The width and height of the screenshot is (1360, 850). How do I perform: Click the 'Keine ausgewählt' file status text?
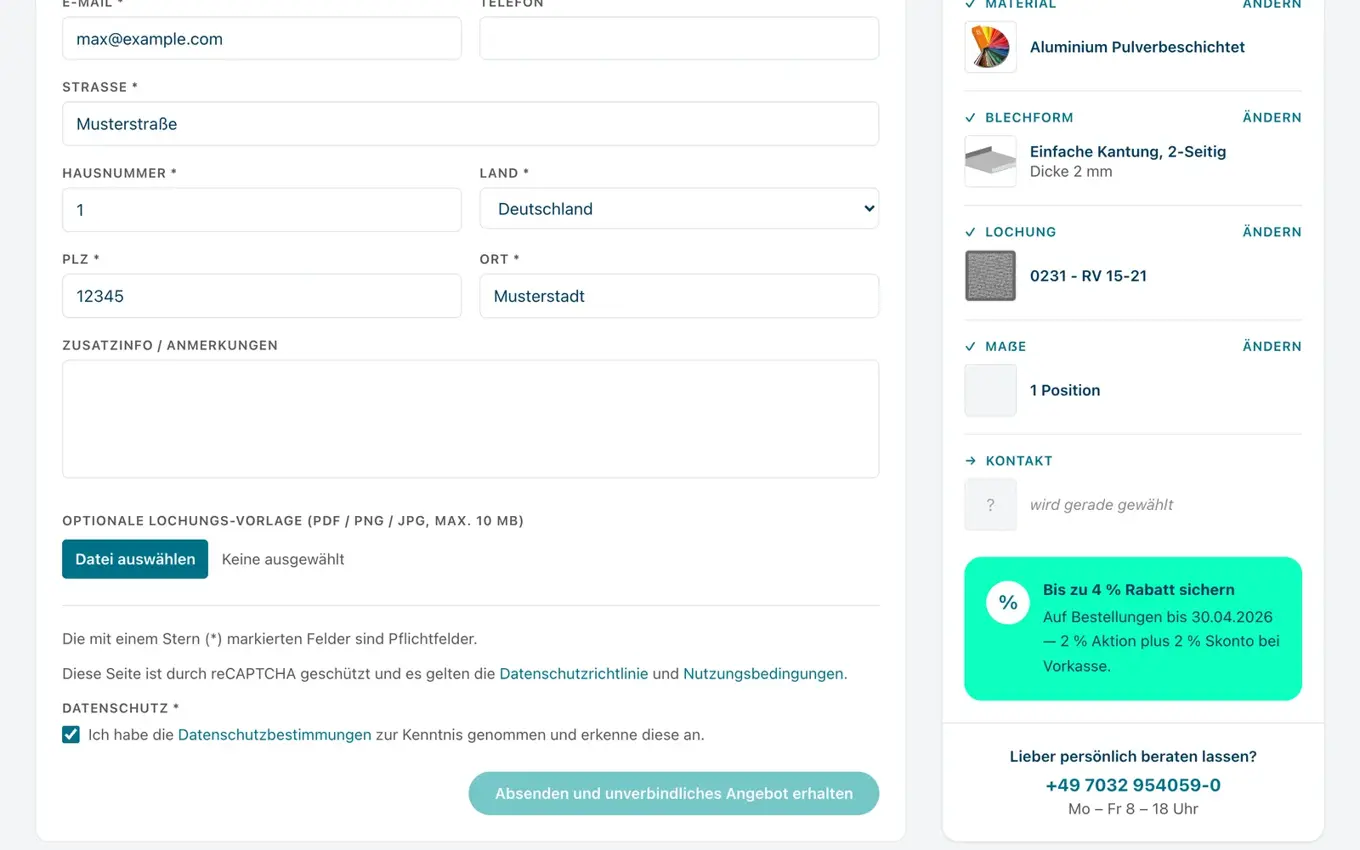pos(283,559)
